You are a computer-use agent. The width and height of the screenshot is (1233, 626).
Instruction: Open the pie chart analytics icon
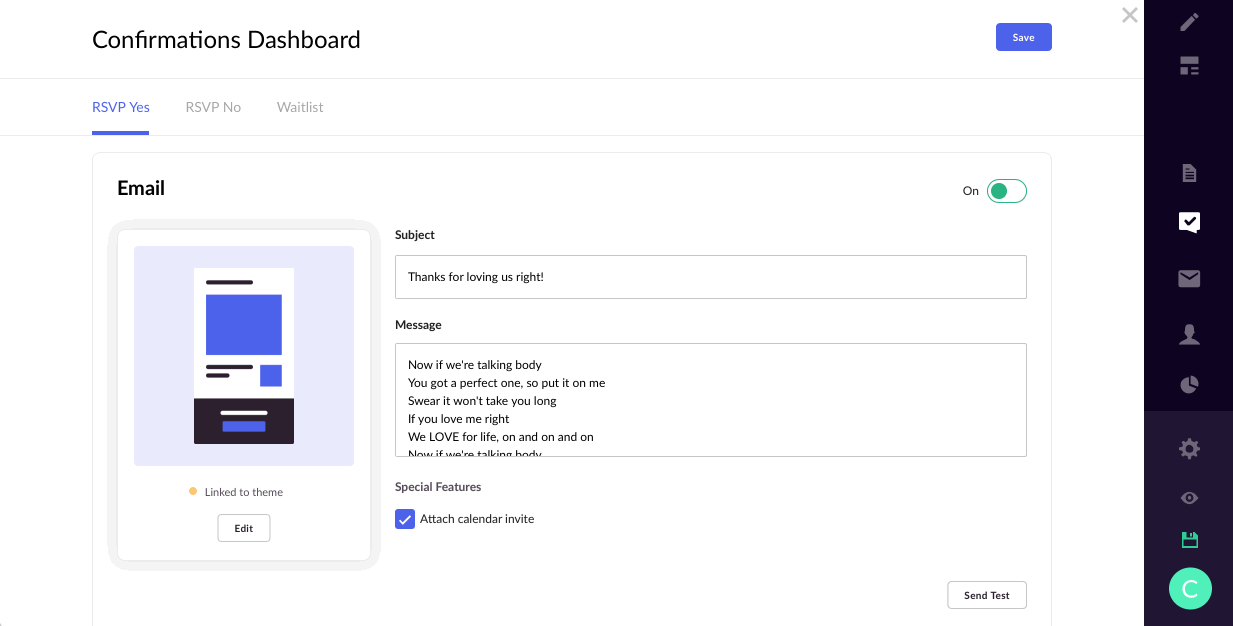pos(1189,385)
